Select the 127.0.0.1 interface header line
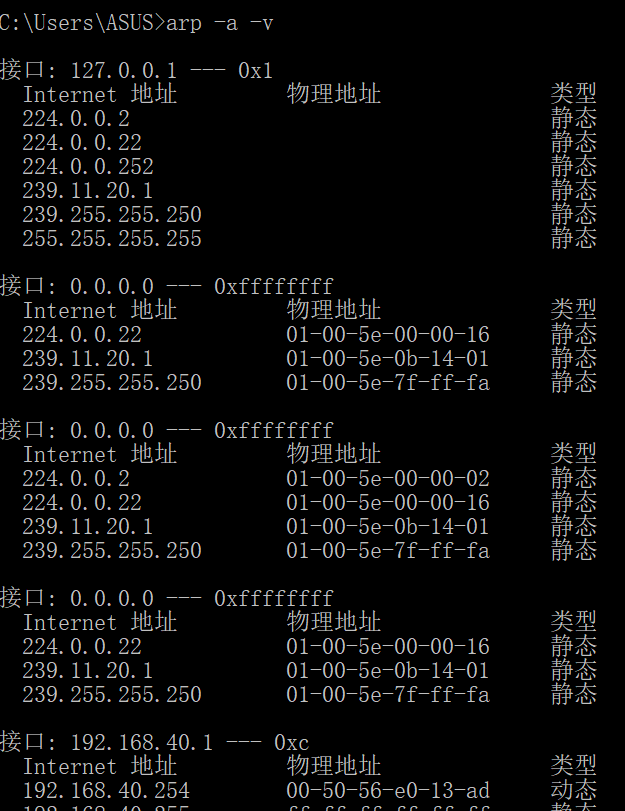 click(x=136, y=70)
